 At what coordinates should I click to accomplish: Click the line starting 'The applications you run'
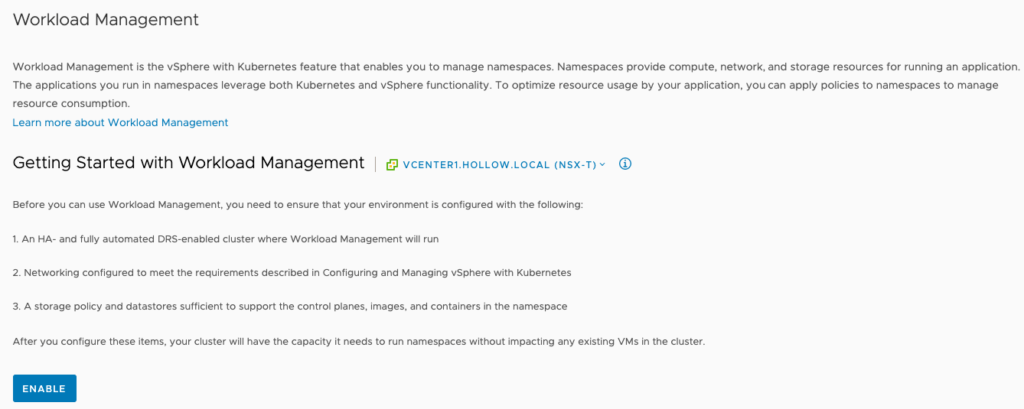point(505,85)
